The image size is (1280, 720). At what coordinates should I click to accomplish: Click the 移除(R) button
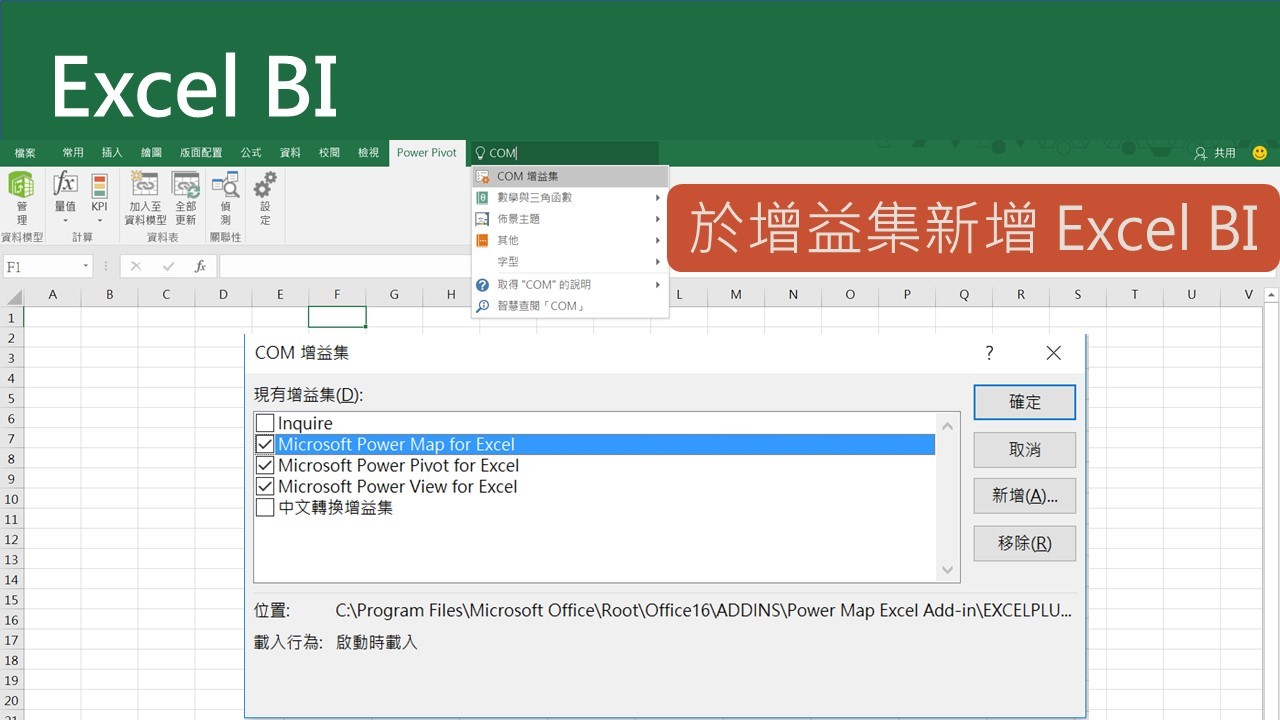[1025, 543]
